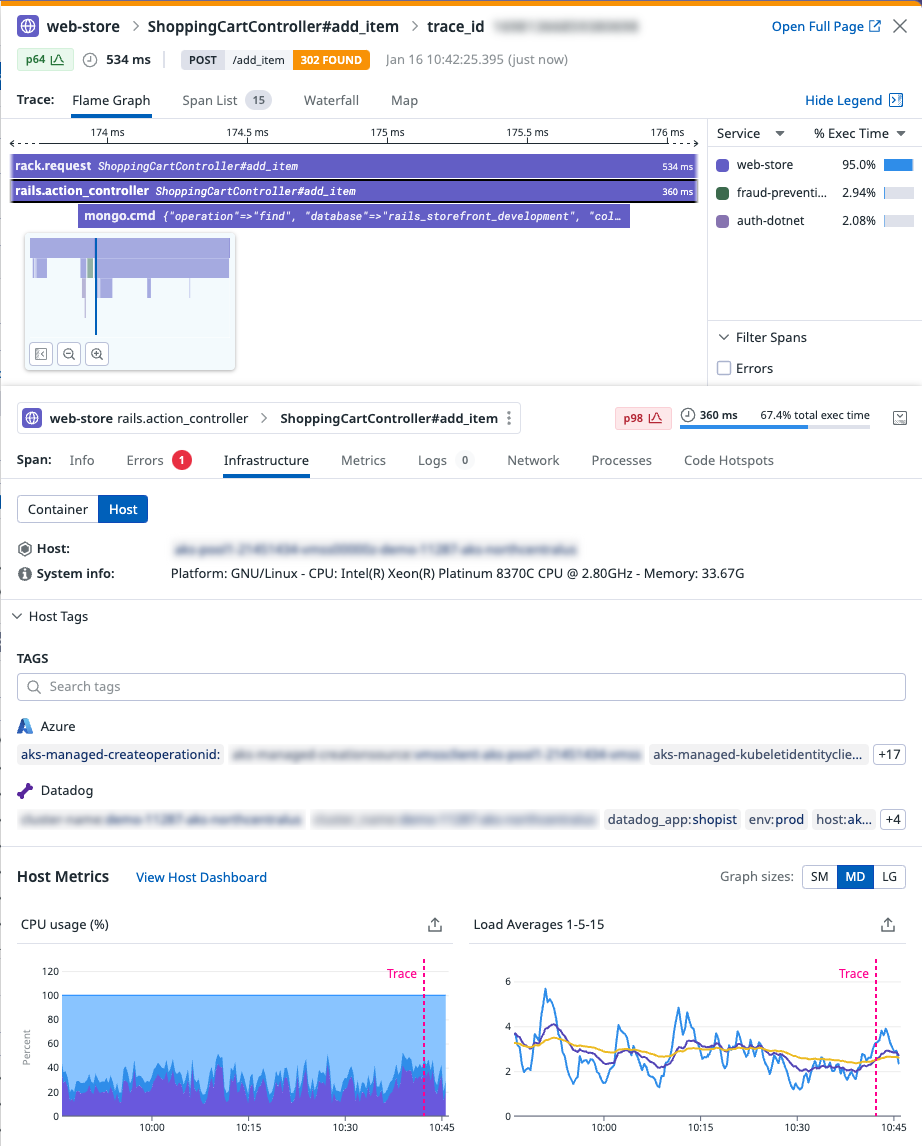922x1146 pixels.
Task: Switch infrastructure view to Container
Action: 58,509
